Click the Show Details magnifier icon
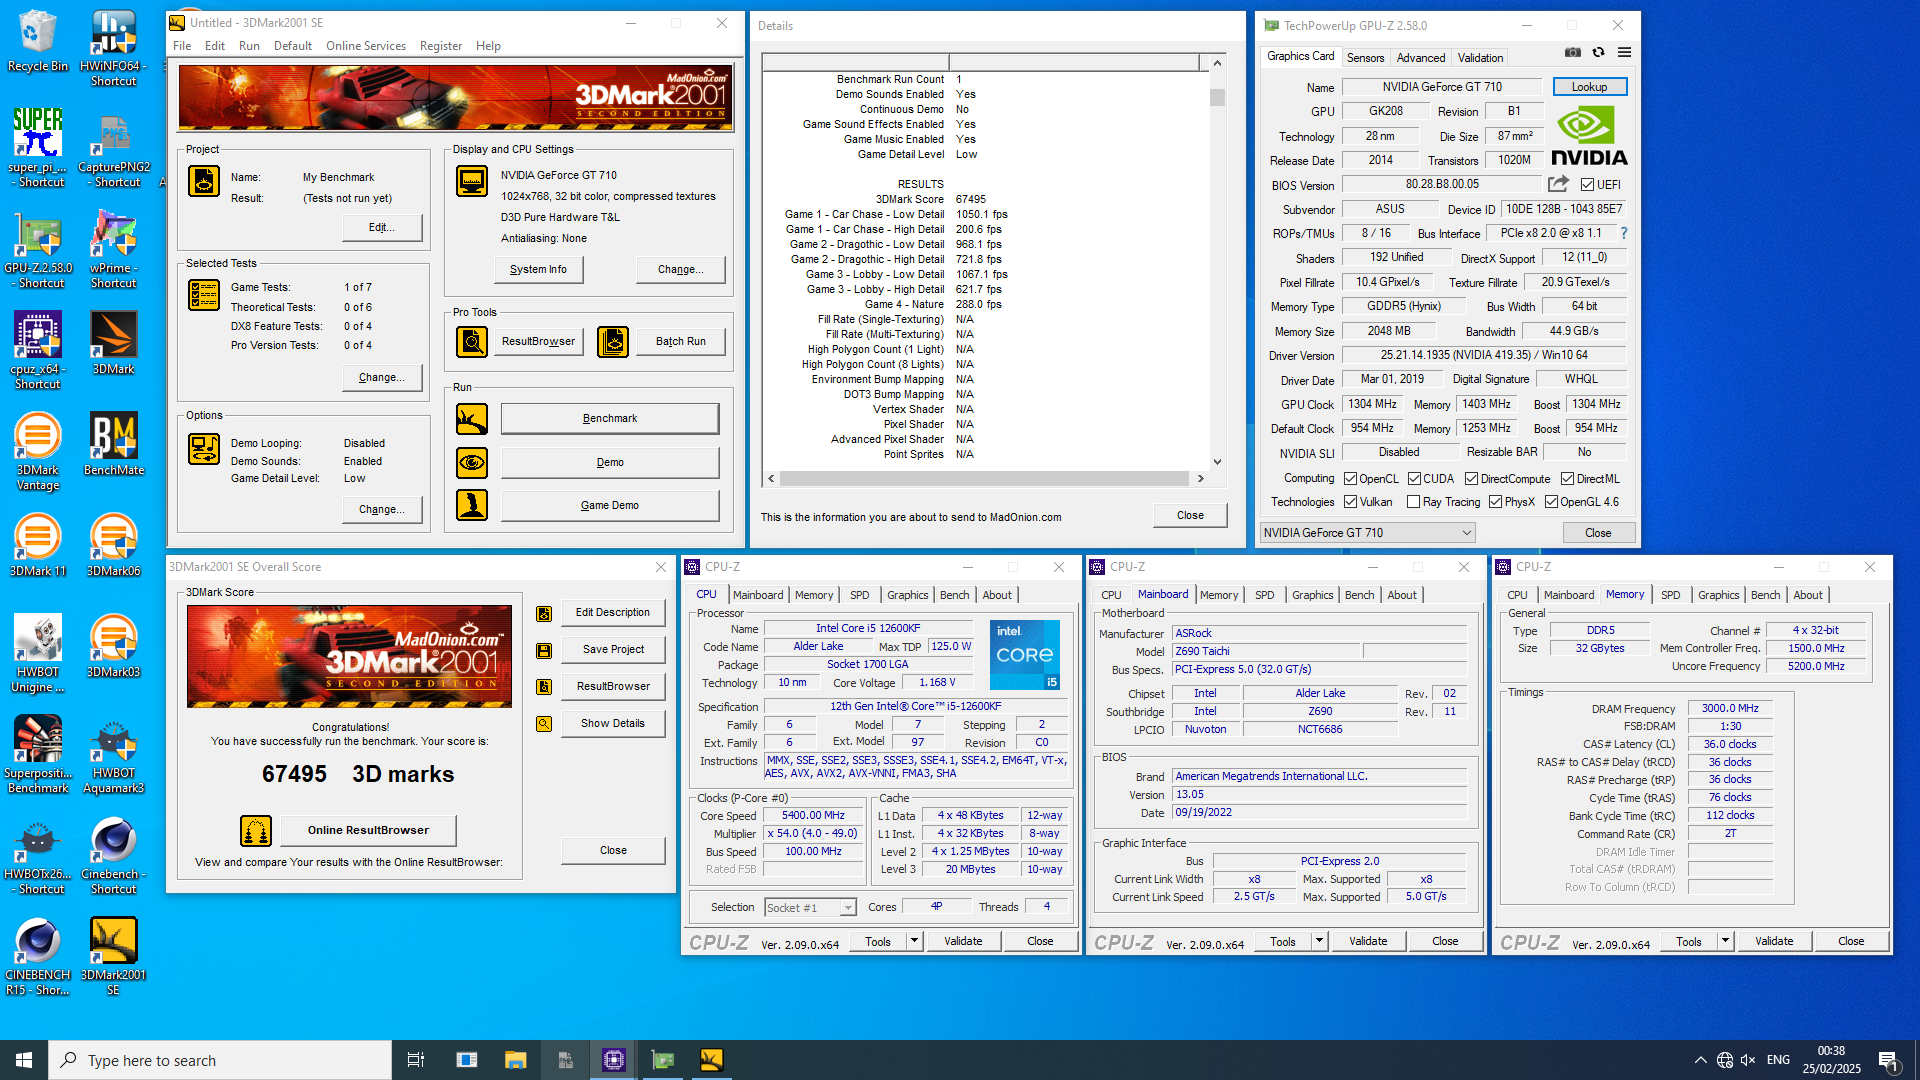 [x=544, y=724]
